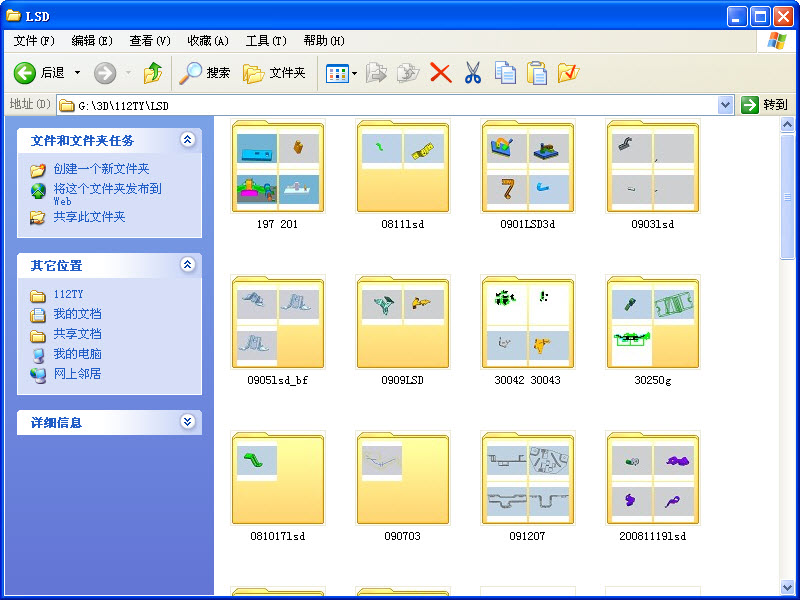This screenshot has width=800, height=600.
Task: Open the 112TY parent folder link
Action: pyautogui.click(x=68, y=294)
